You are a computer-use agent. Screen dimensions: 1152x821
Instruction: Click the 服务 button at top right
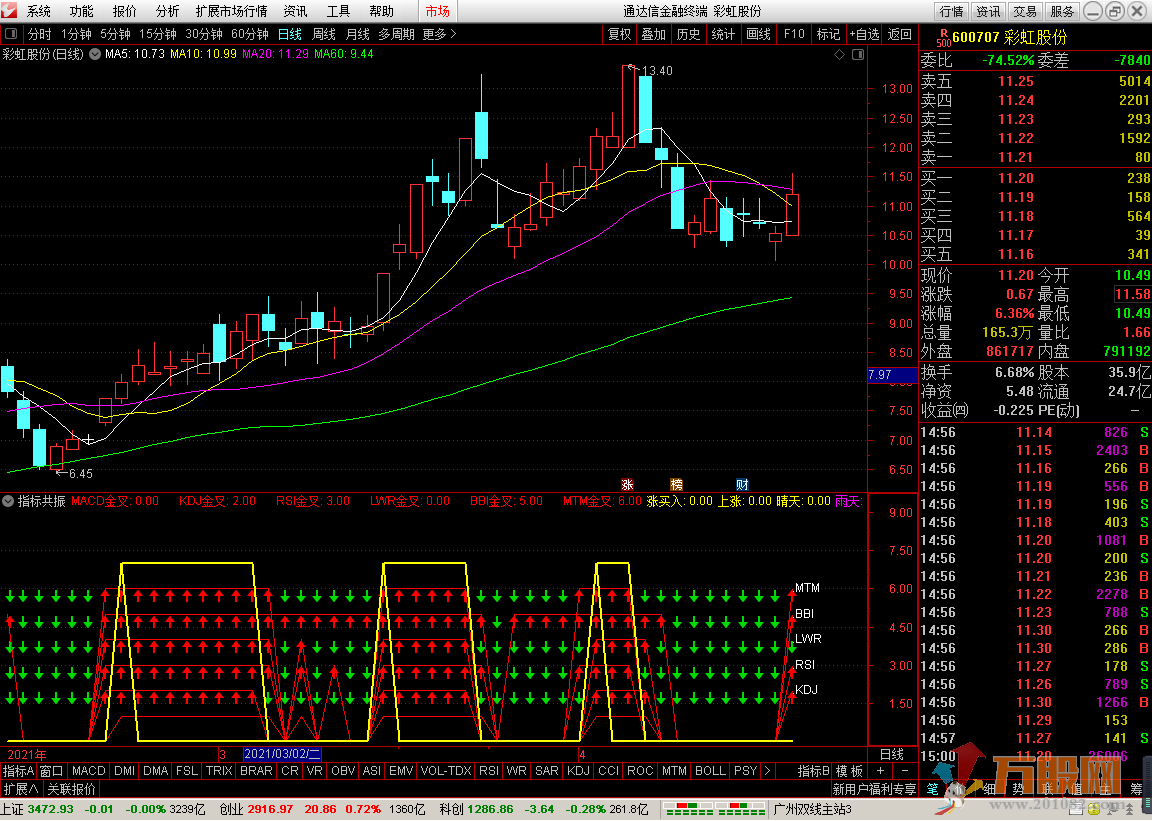(x=1062, y=11)
